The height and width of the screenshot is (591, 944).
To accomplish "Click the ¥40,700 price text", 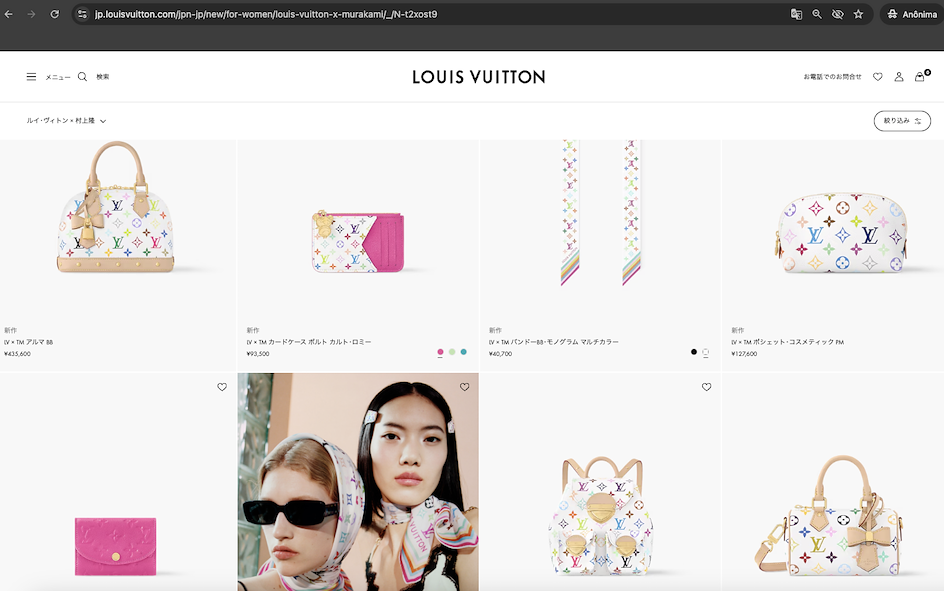I will tap(500, 354).
